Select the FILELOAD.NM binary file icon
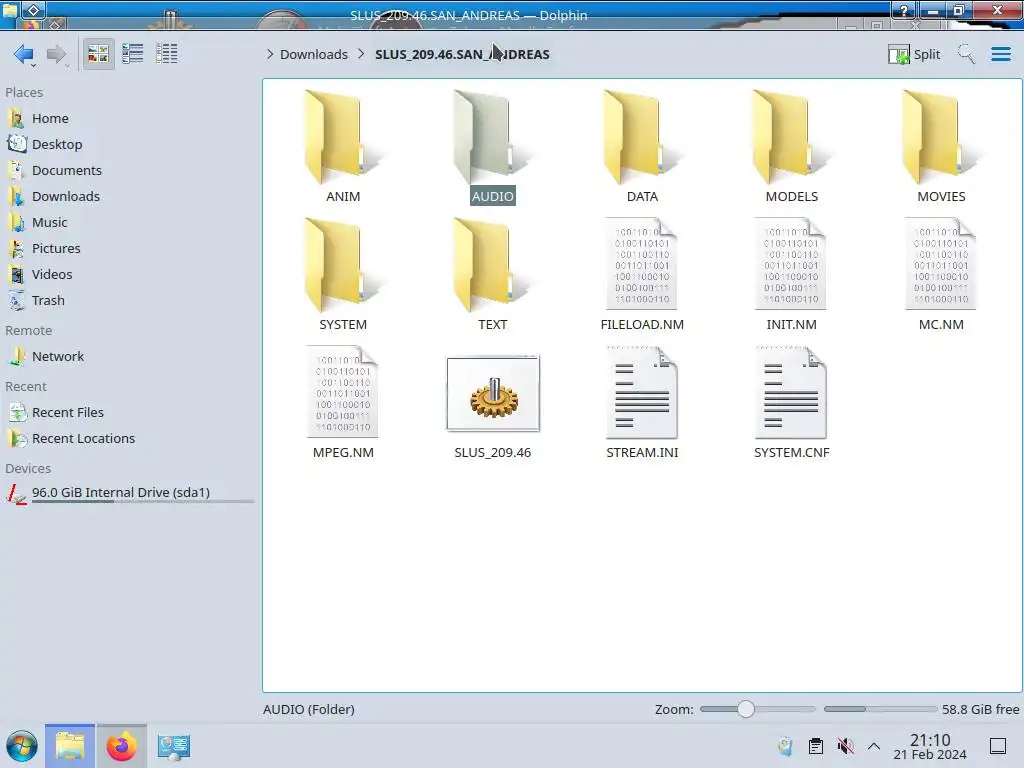The image size is (1024, 768). [642, 264]
